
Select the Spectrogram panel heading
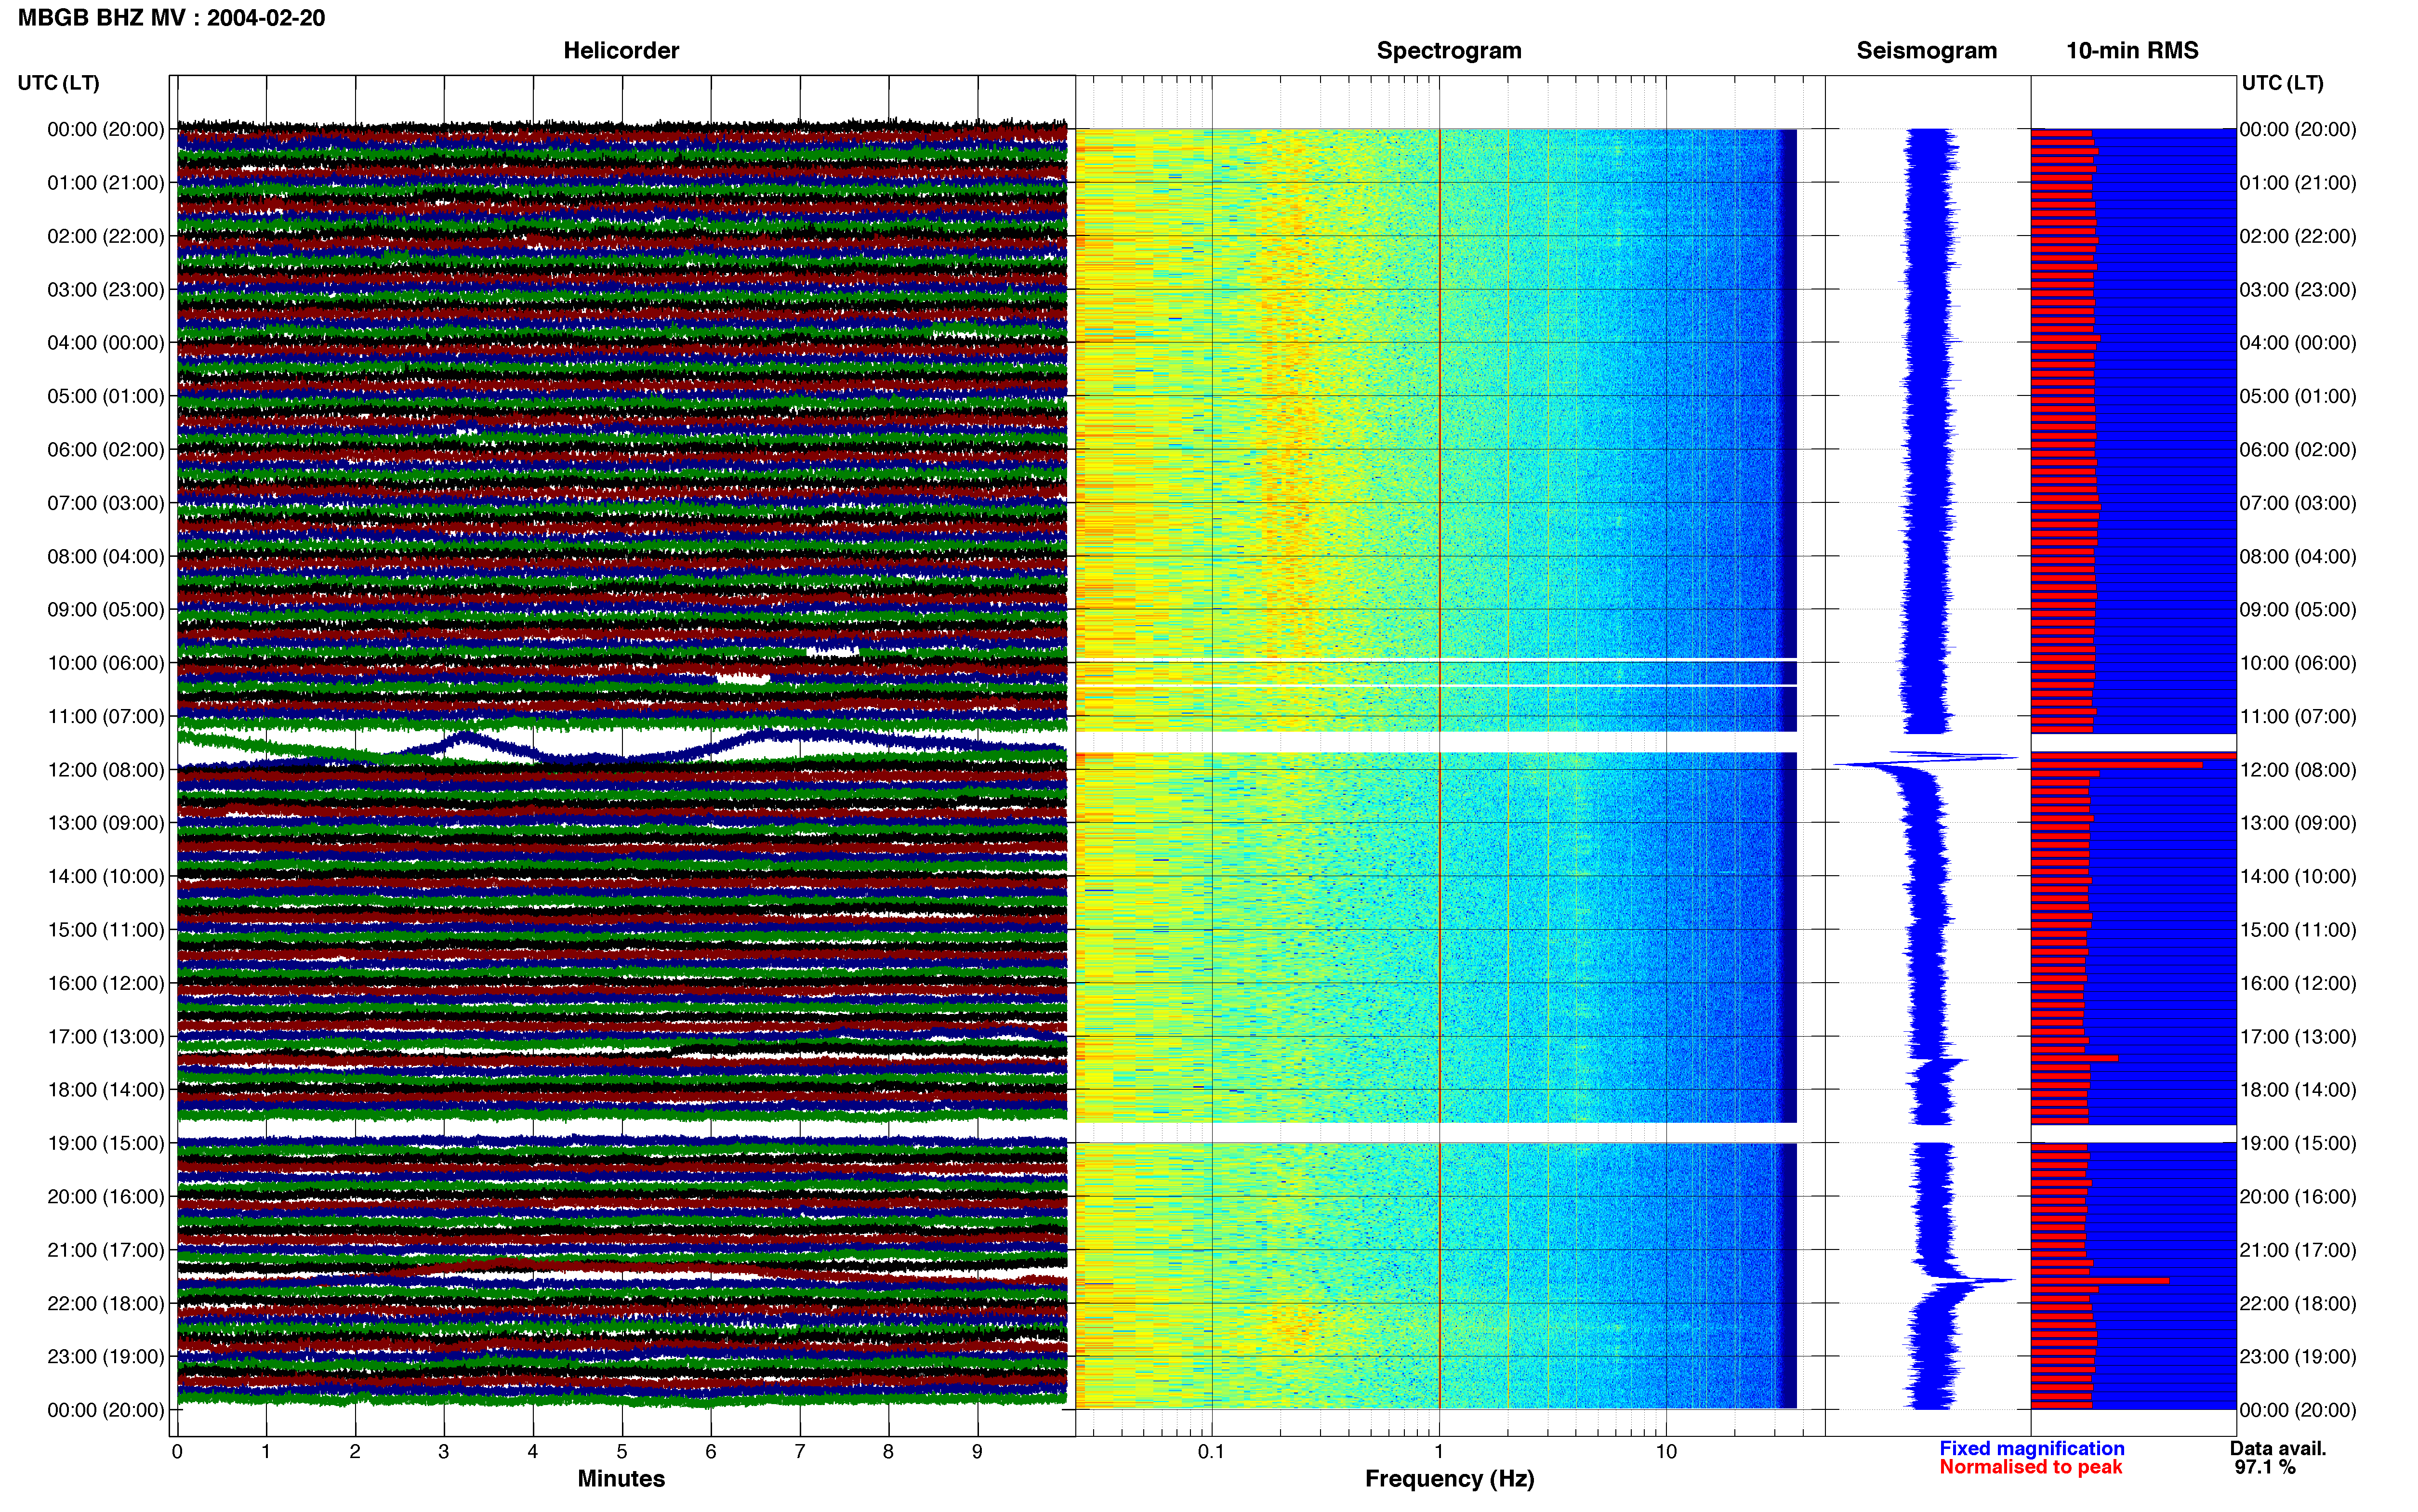coord(1449,51)
